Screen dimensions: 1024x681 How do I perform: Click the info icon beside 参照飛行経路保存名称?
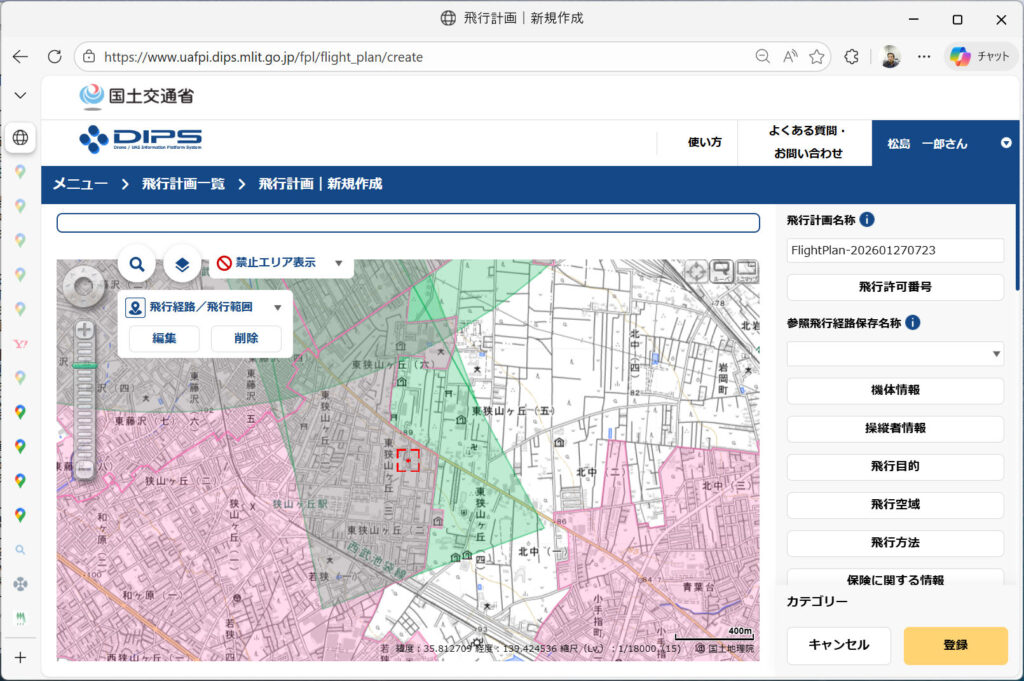[913, 322]
